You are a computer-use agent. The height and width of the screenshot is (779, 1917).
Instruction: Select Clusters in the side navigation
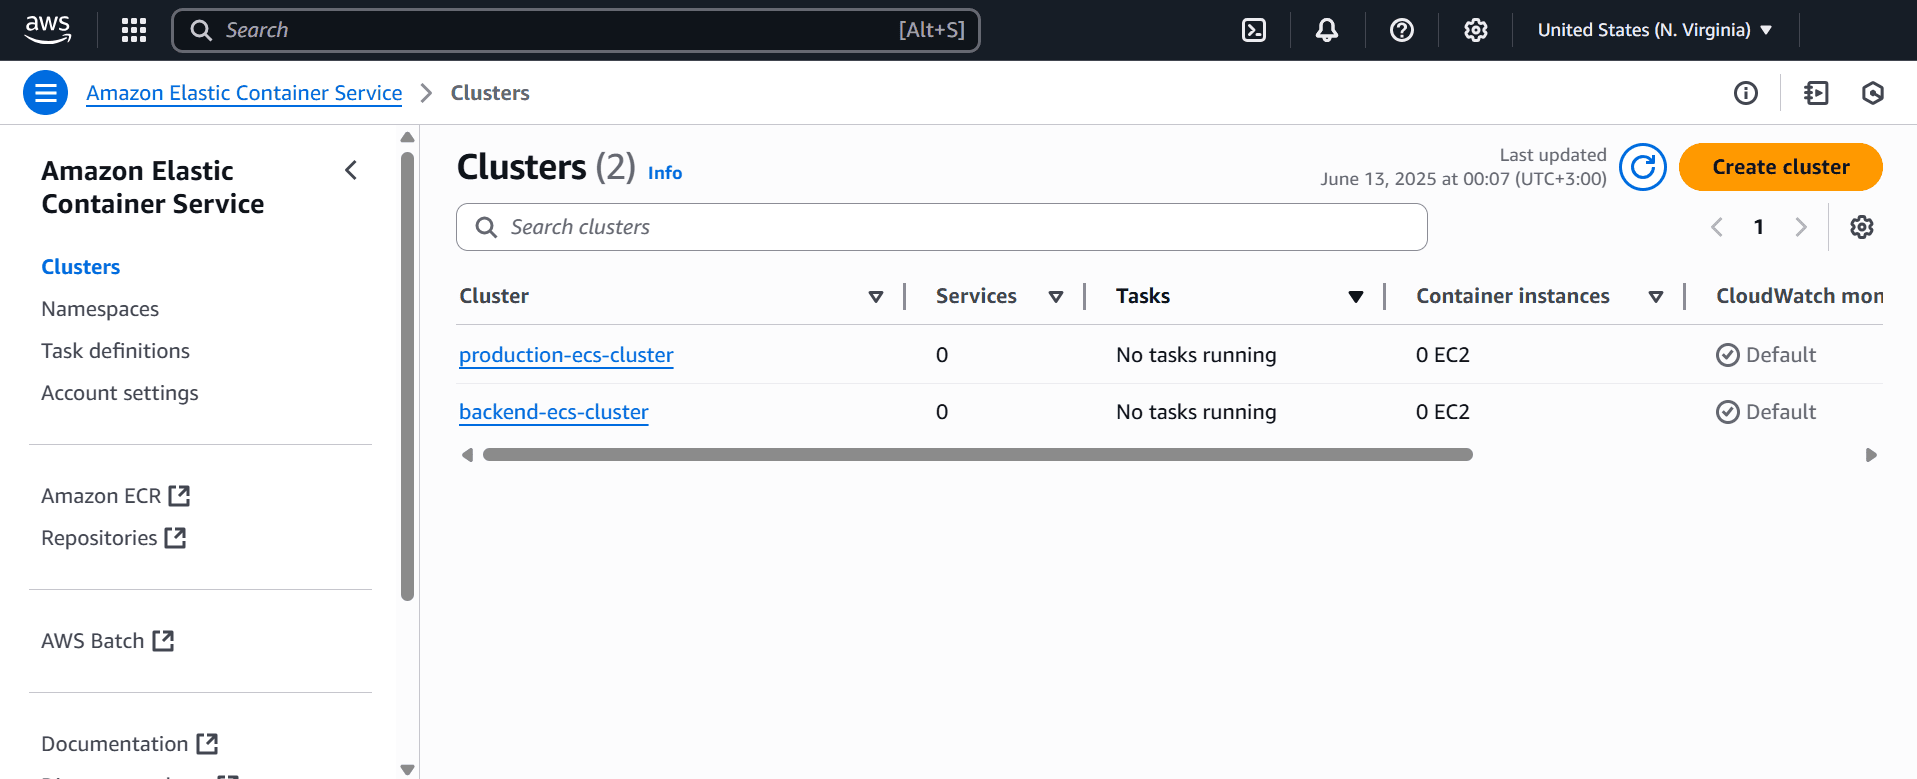tap(81, 267)
